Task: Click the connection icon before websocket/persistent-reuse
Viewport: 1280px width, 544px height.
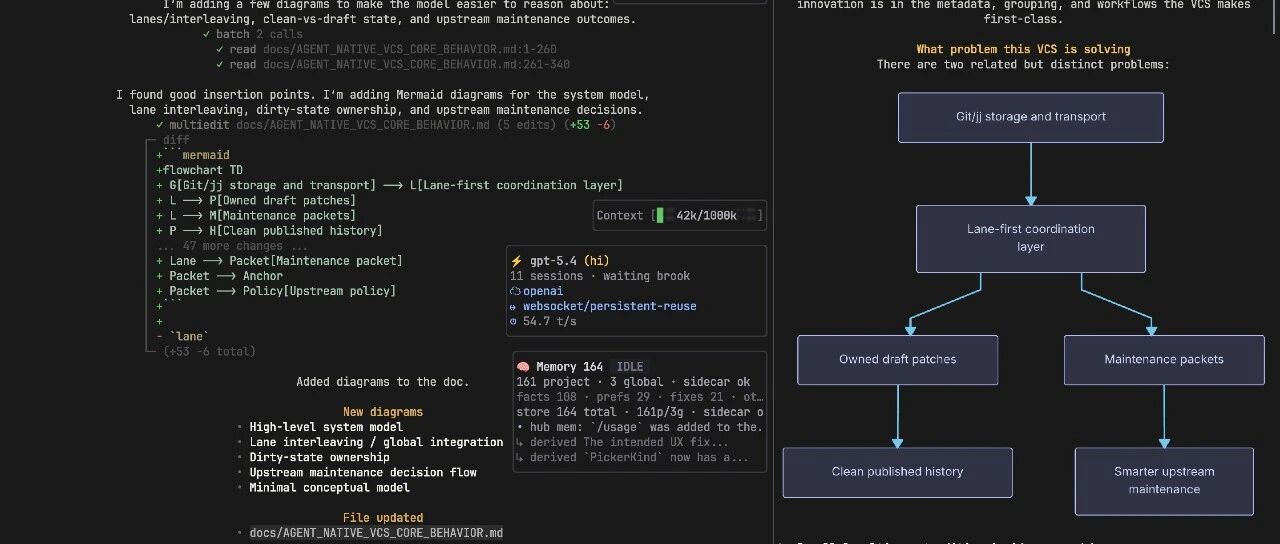Action: (514, 306)
